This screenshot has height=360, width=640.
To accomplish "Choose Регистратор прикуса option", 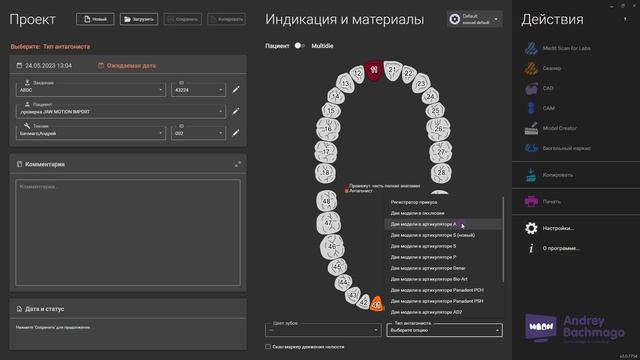I will pos(443,202).
